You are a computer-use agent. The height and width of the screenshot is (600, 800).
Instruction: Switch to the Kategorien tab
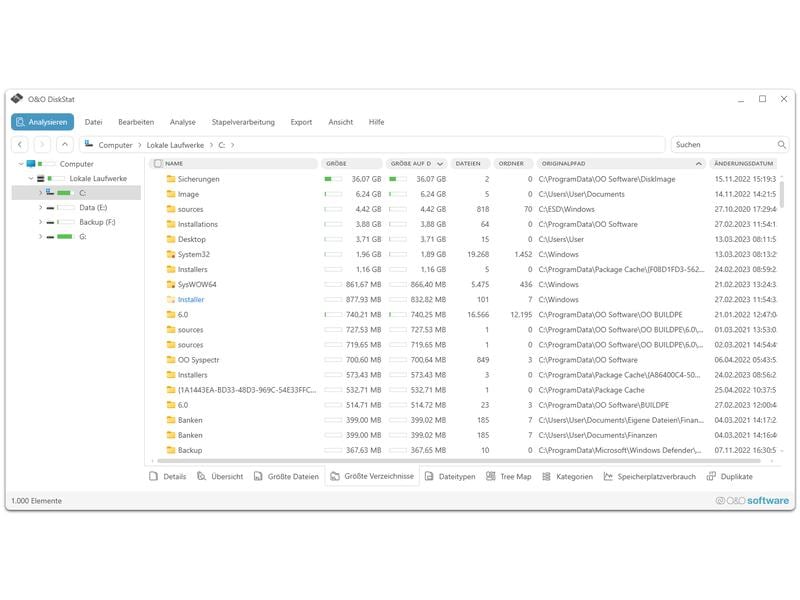[x=567, y=477]
